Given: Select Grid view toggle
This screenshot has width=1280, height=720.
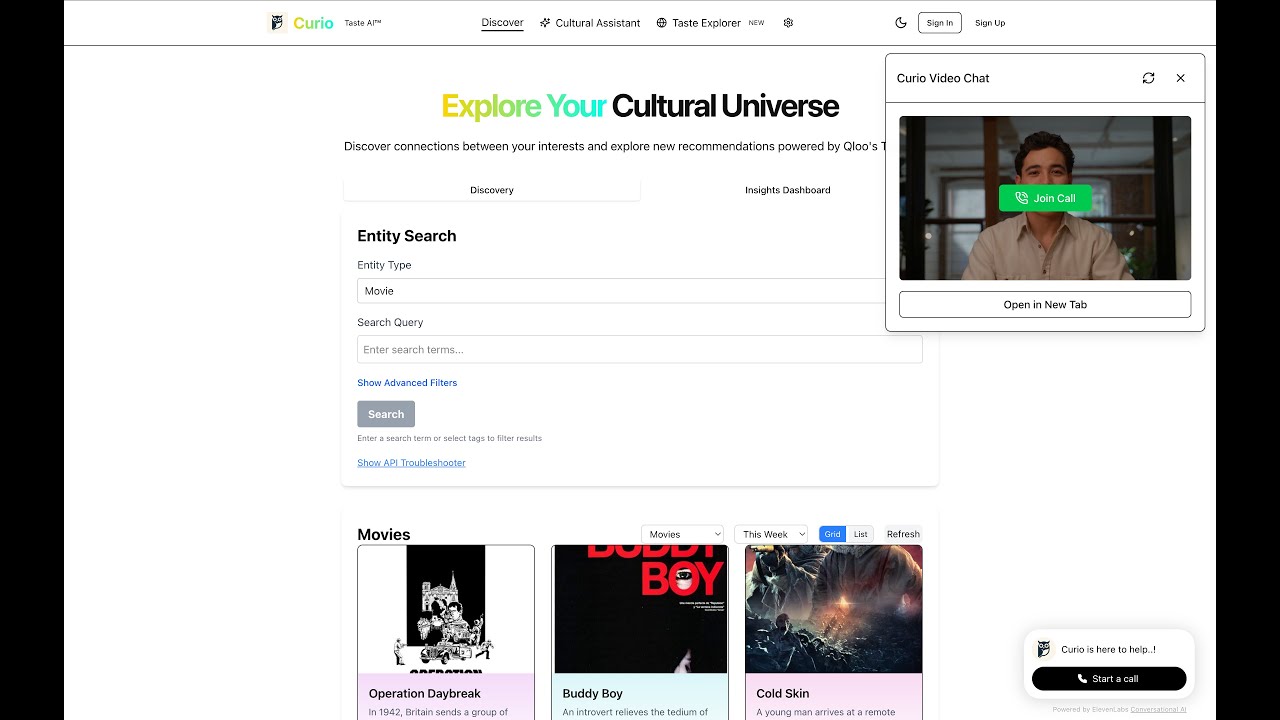Looking at the screenshot, I should [832, 534].
